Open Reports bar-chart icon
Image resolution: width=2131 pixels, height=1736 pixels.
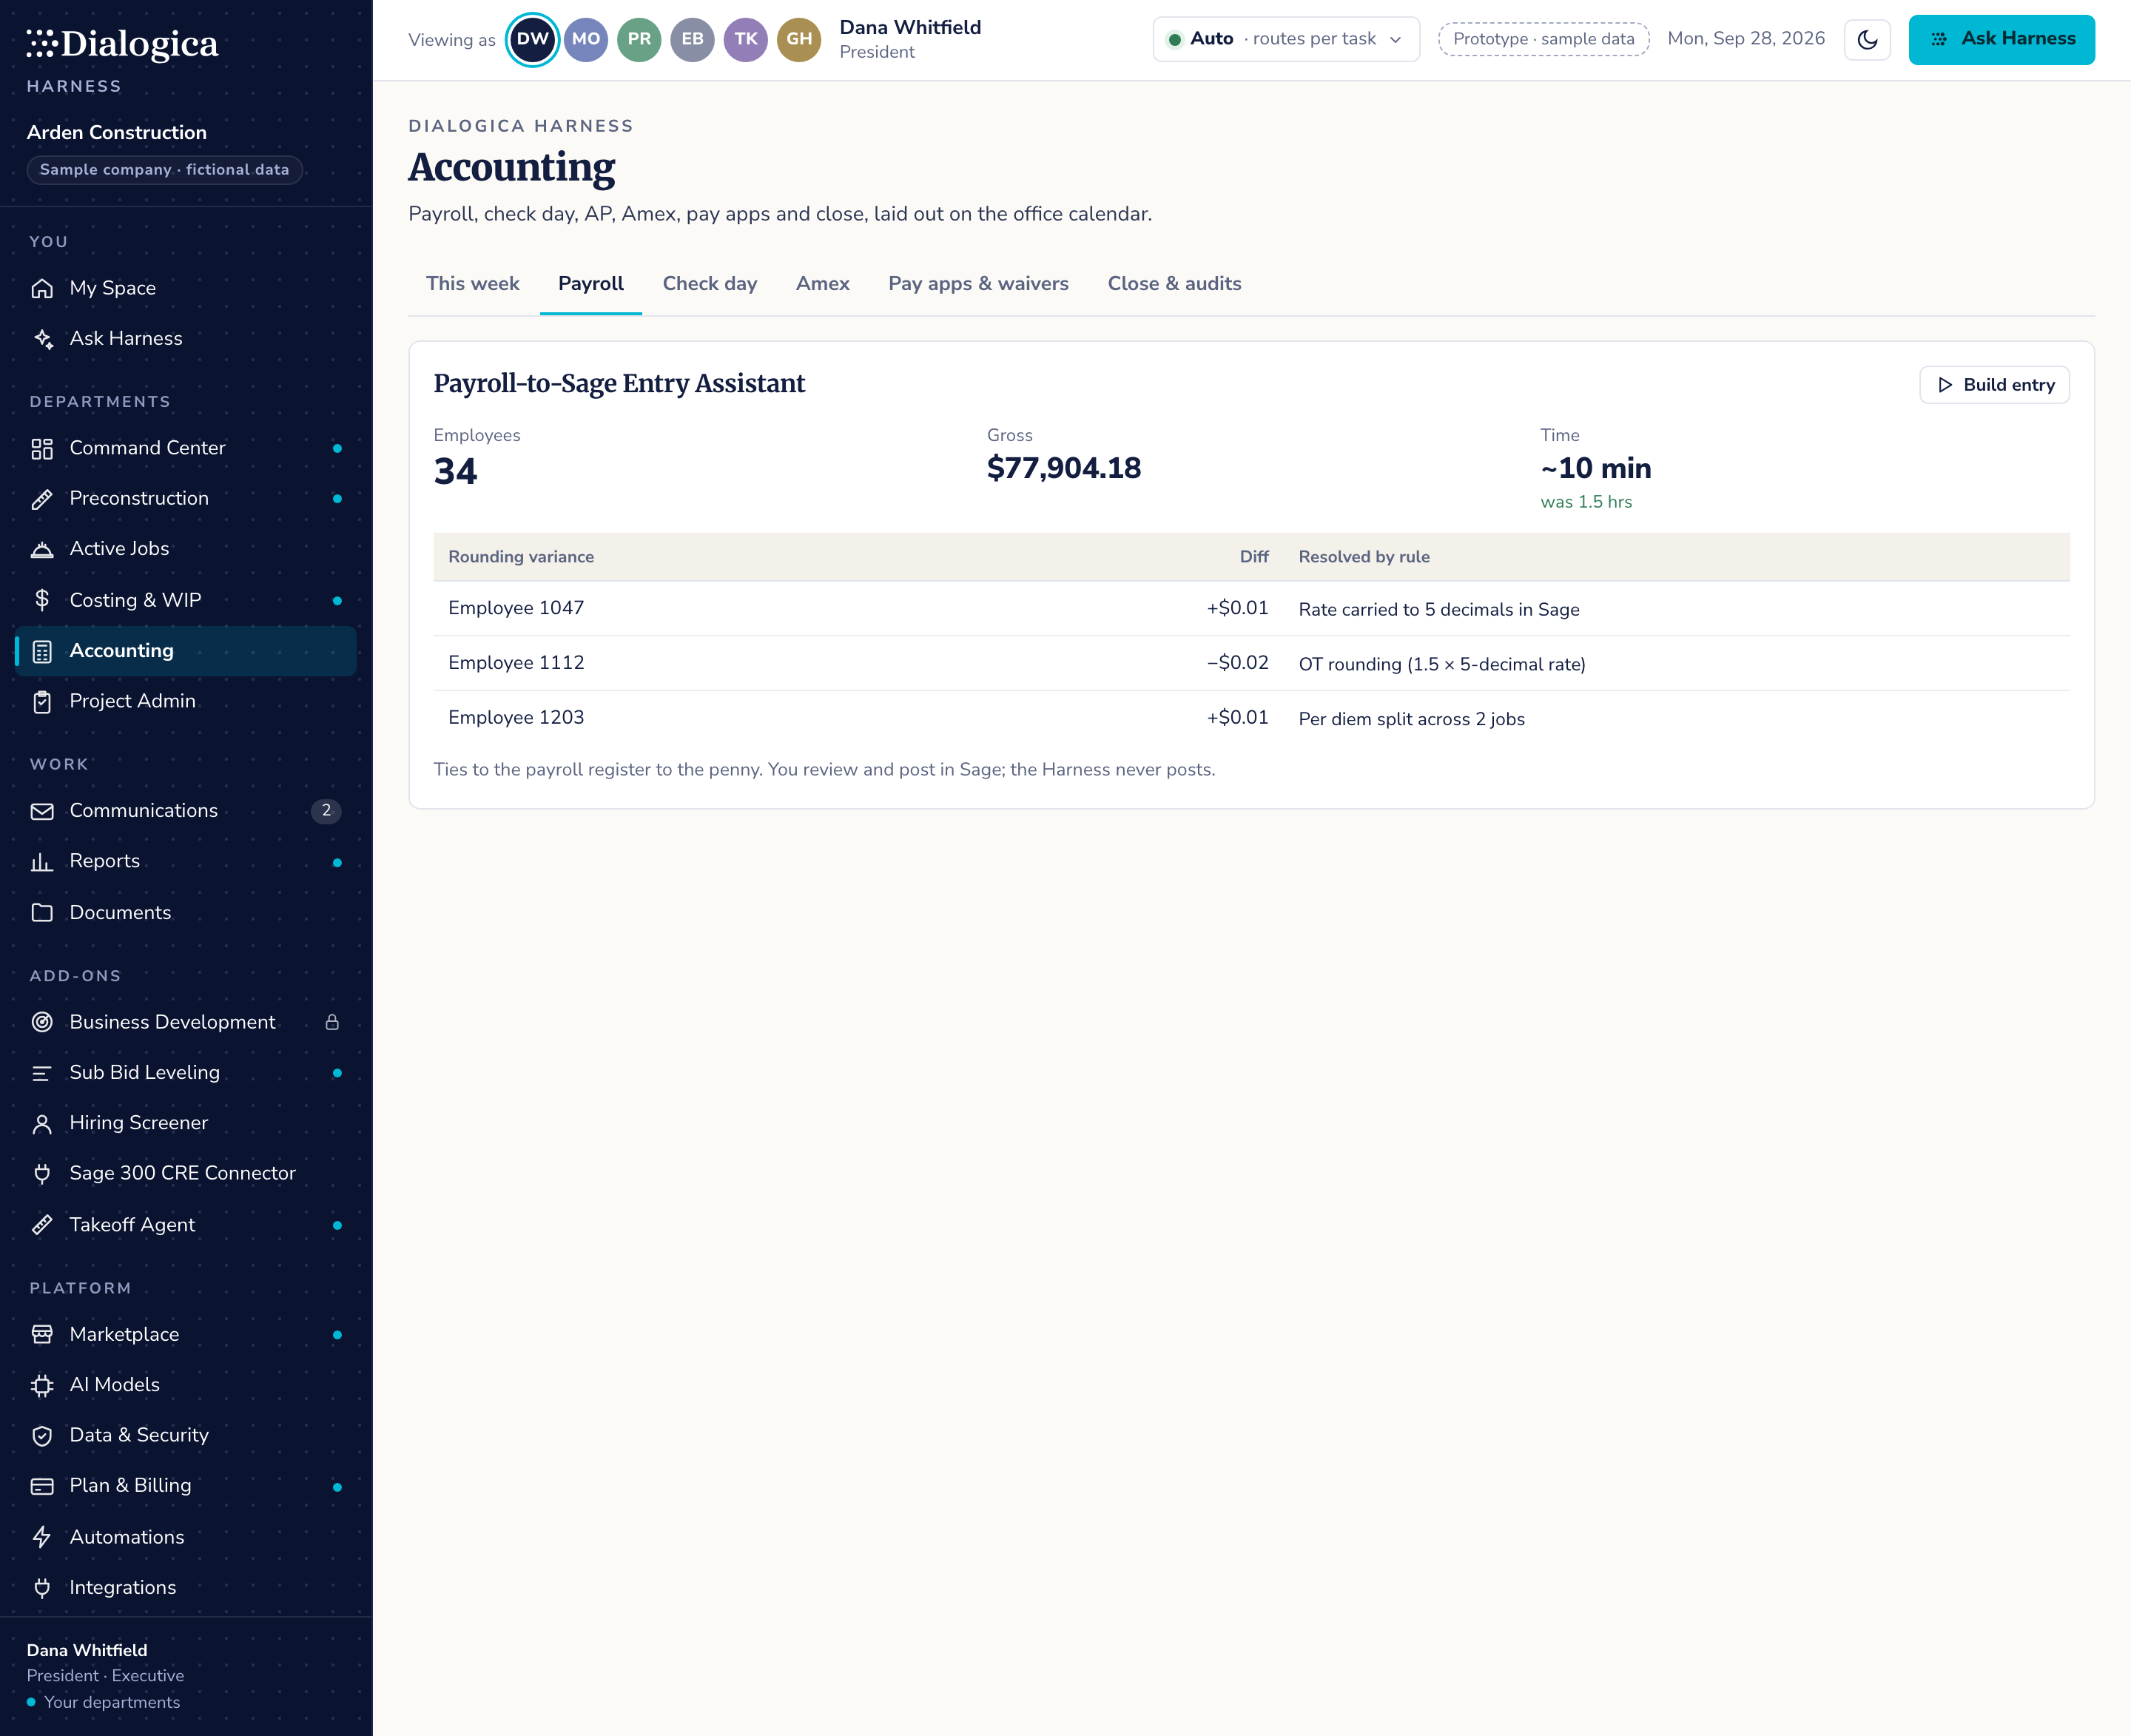click(x=42, y=862)
